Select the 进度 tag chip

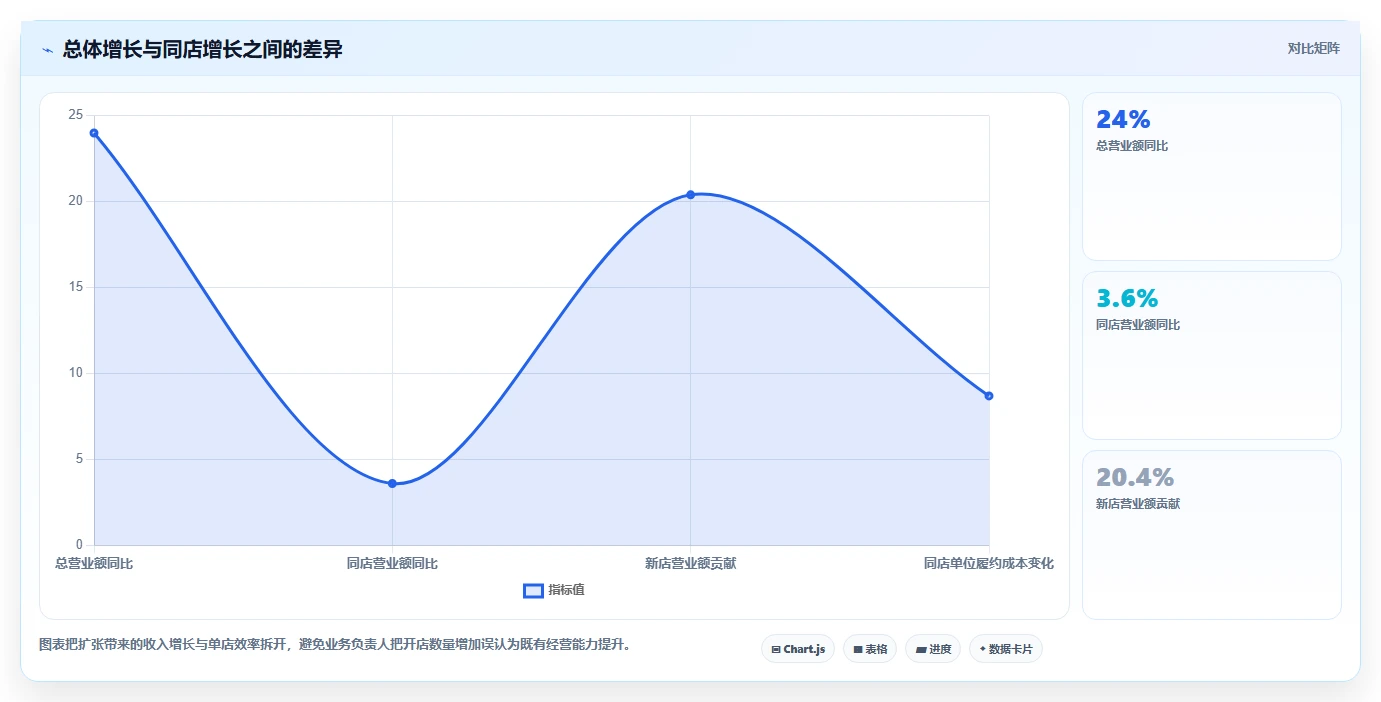[933, 649]
